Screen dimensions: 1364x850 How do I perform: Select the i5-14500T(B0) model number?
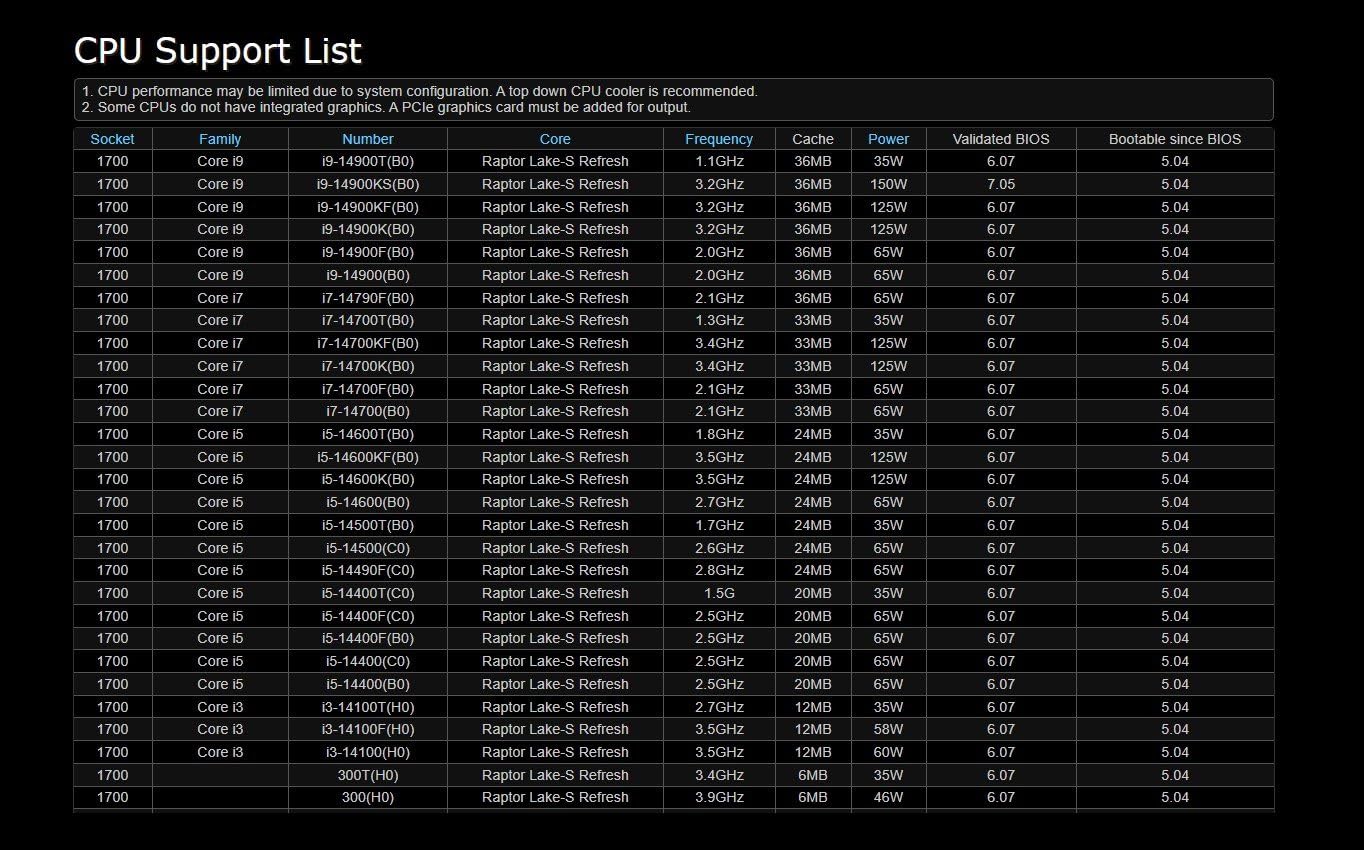[x=368, y=525]
